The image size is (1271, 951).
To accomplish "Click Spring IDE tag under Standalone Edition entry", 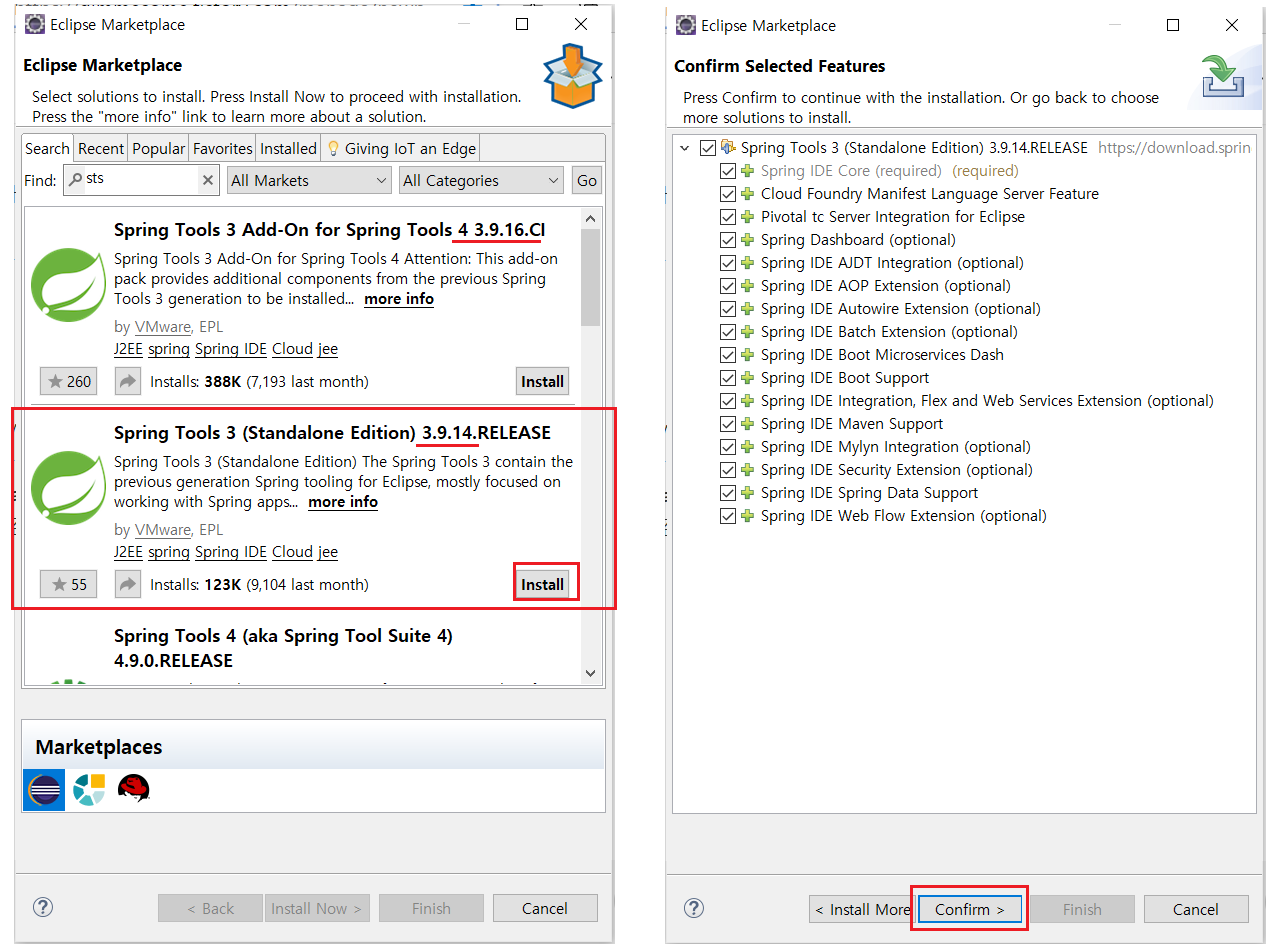I will [x=231, y=552].
